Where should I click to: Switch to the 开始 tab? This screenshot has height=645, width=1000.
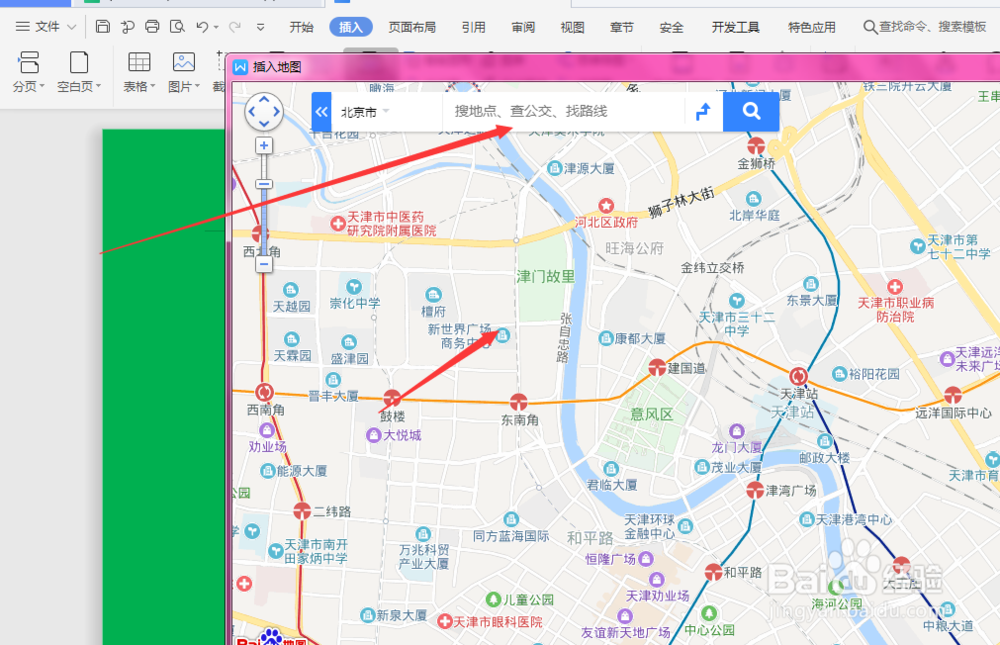301,27
